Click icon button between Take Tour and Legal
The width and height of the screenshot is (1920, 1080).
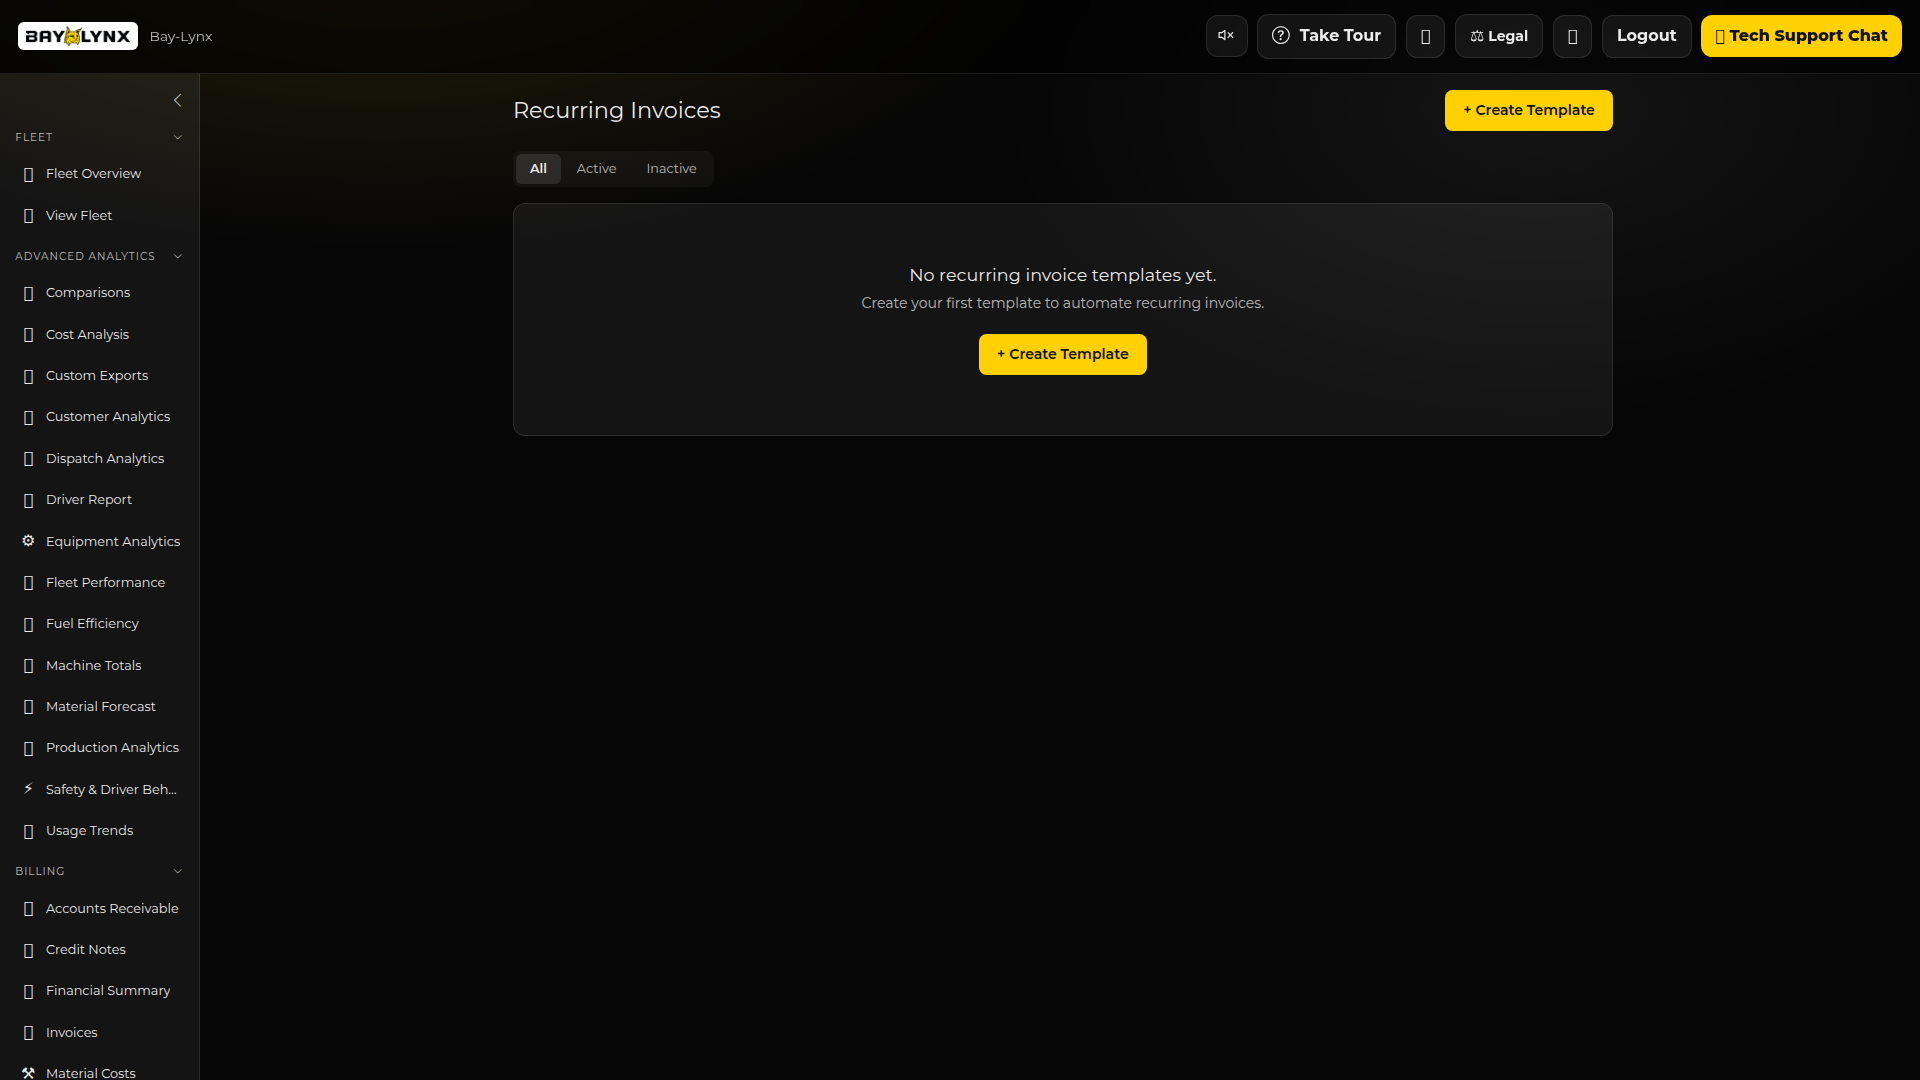click(x=1425, y=36)
